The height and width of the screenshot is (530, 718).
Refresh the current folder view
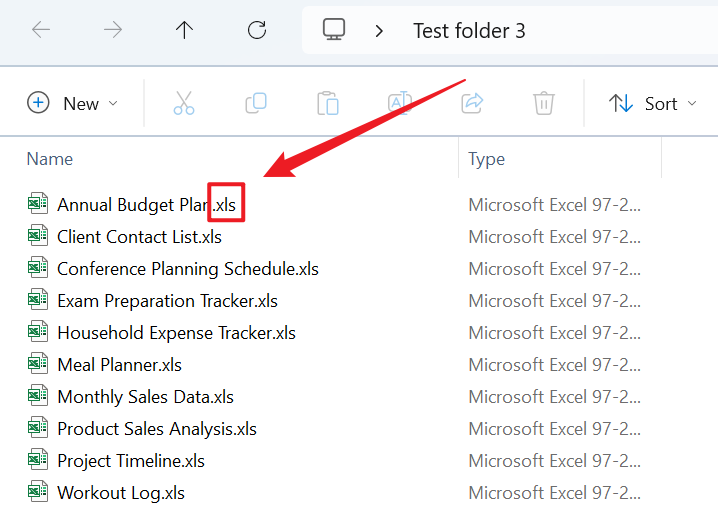257,30
